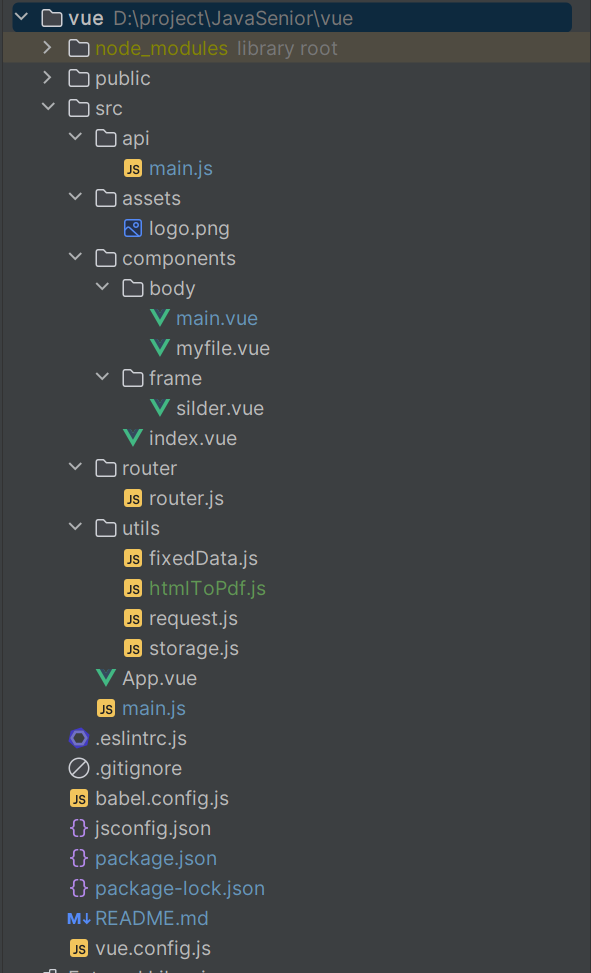Image resolution: width=591 pixels, height=973 pixels.
Task: Open myfile.vue in the body folder
Action: 223,348
